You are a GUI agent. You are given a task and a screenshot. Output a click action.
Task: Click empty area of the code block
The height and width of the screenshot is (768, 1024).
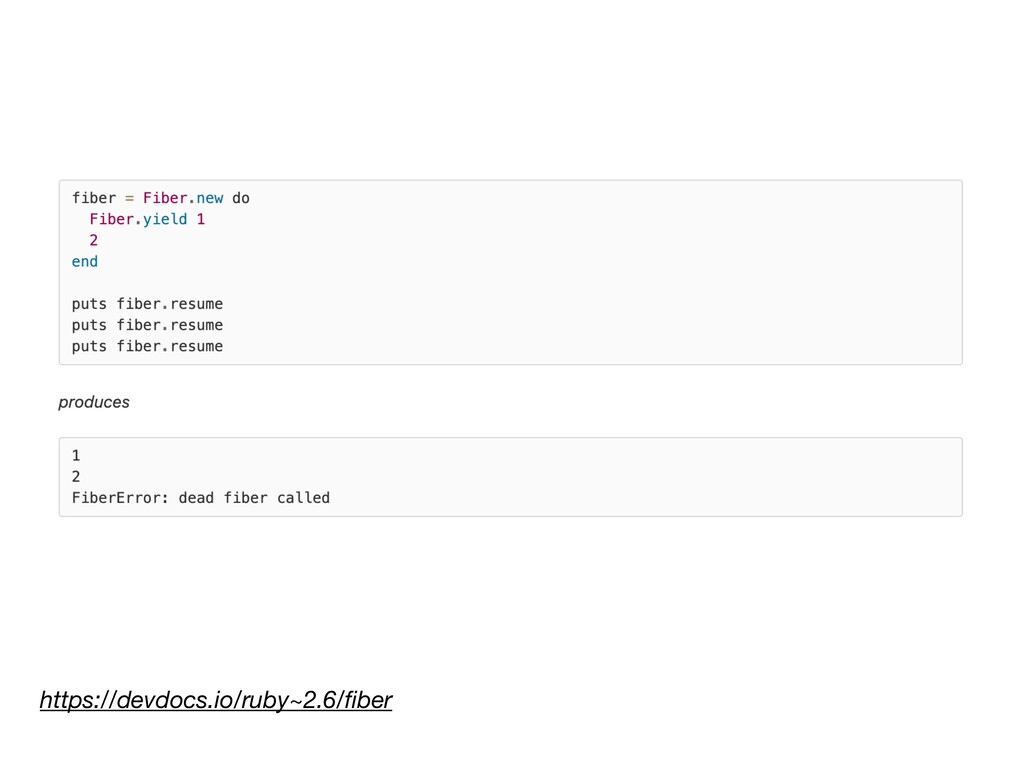coord(588,274)
